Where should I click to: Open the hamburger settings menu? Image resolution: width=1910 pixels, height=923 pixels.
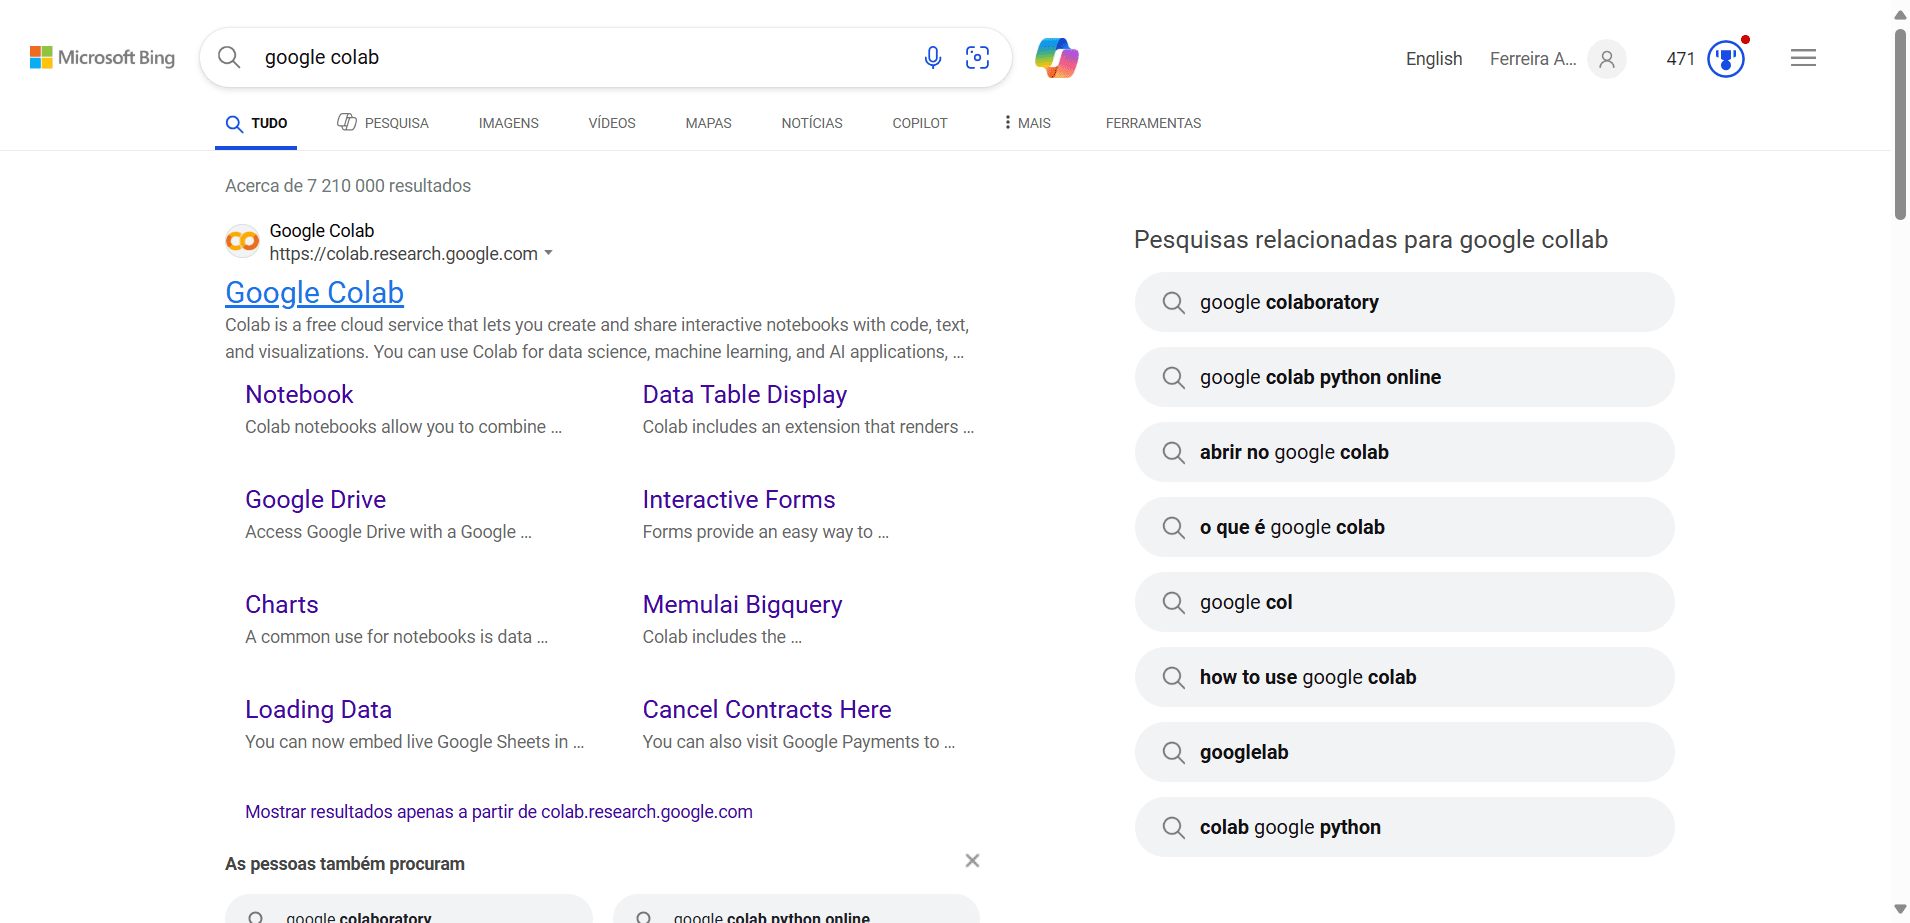pos(1803,58)
